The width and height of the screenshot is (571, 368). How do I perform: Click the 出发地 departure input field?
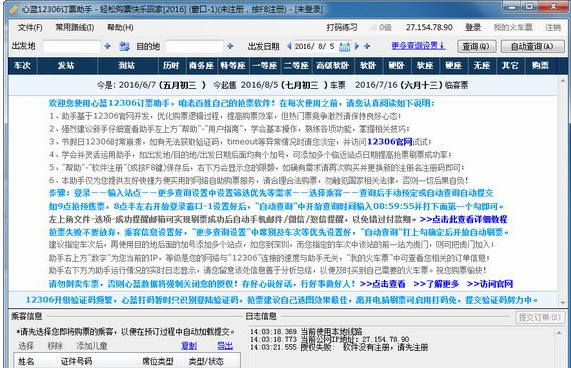(72, 47)
